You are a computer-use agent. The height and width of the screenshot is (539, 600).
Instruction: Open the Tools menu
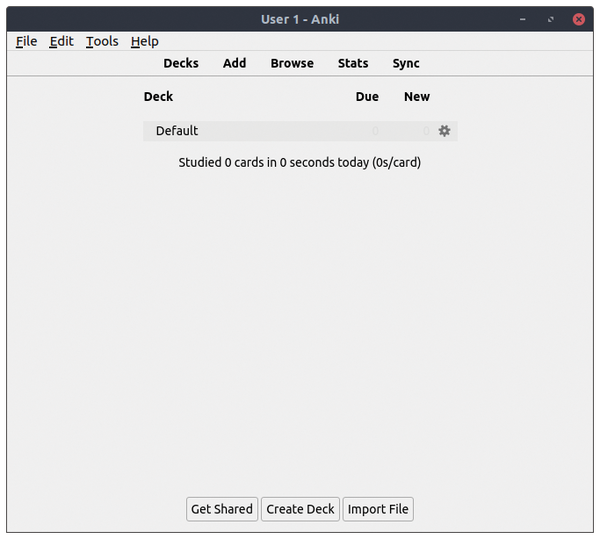point(102,41)
